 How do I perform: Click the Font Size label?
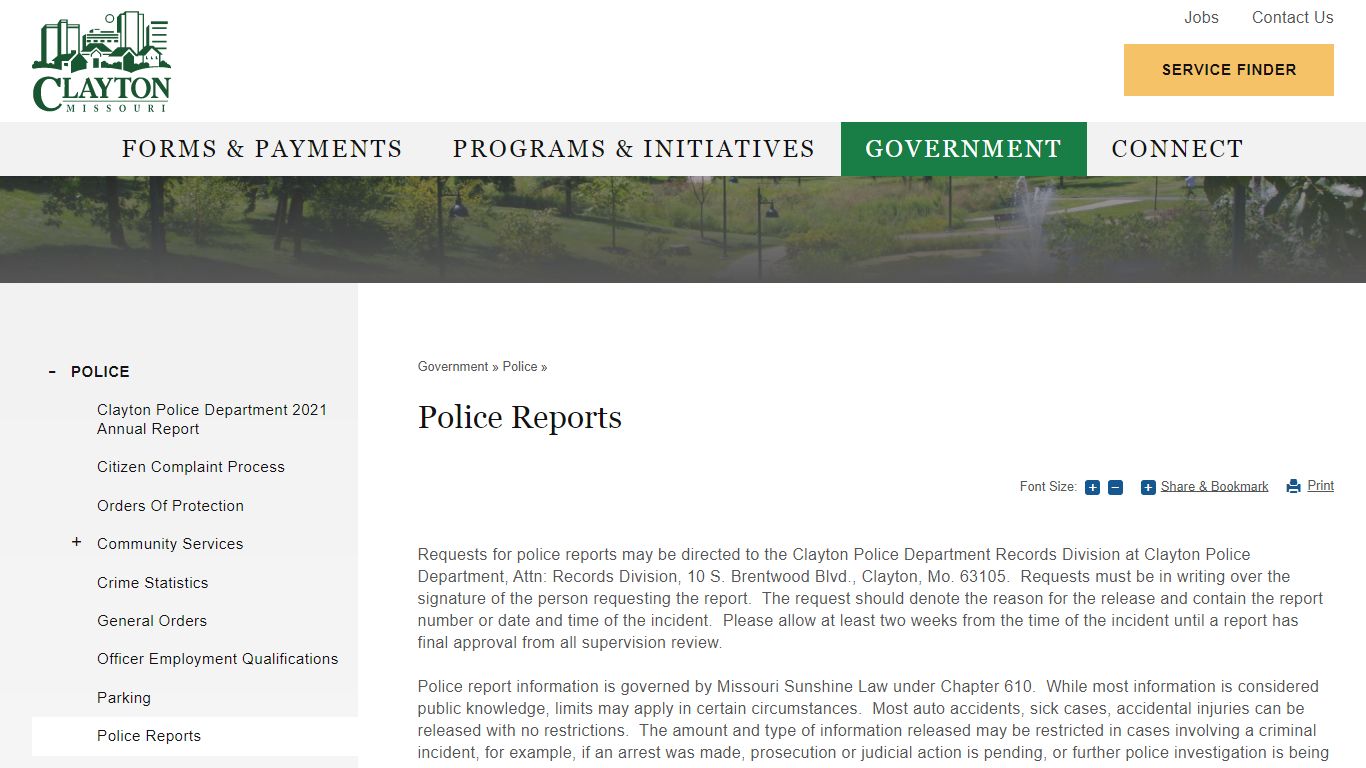pos(1048,487)
